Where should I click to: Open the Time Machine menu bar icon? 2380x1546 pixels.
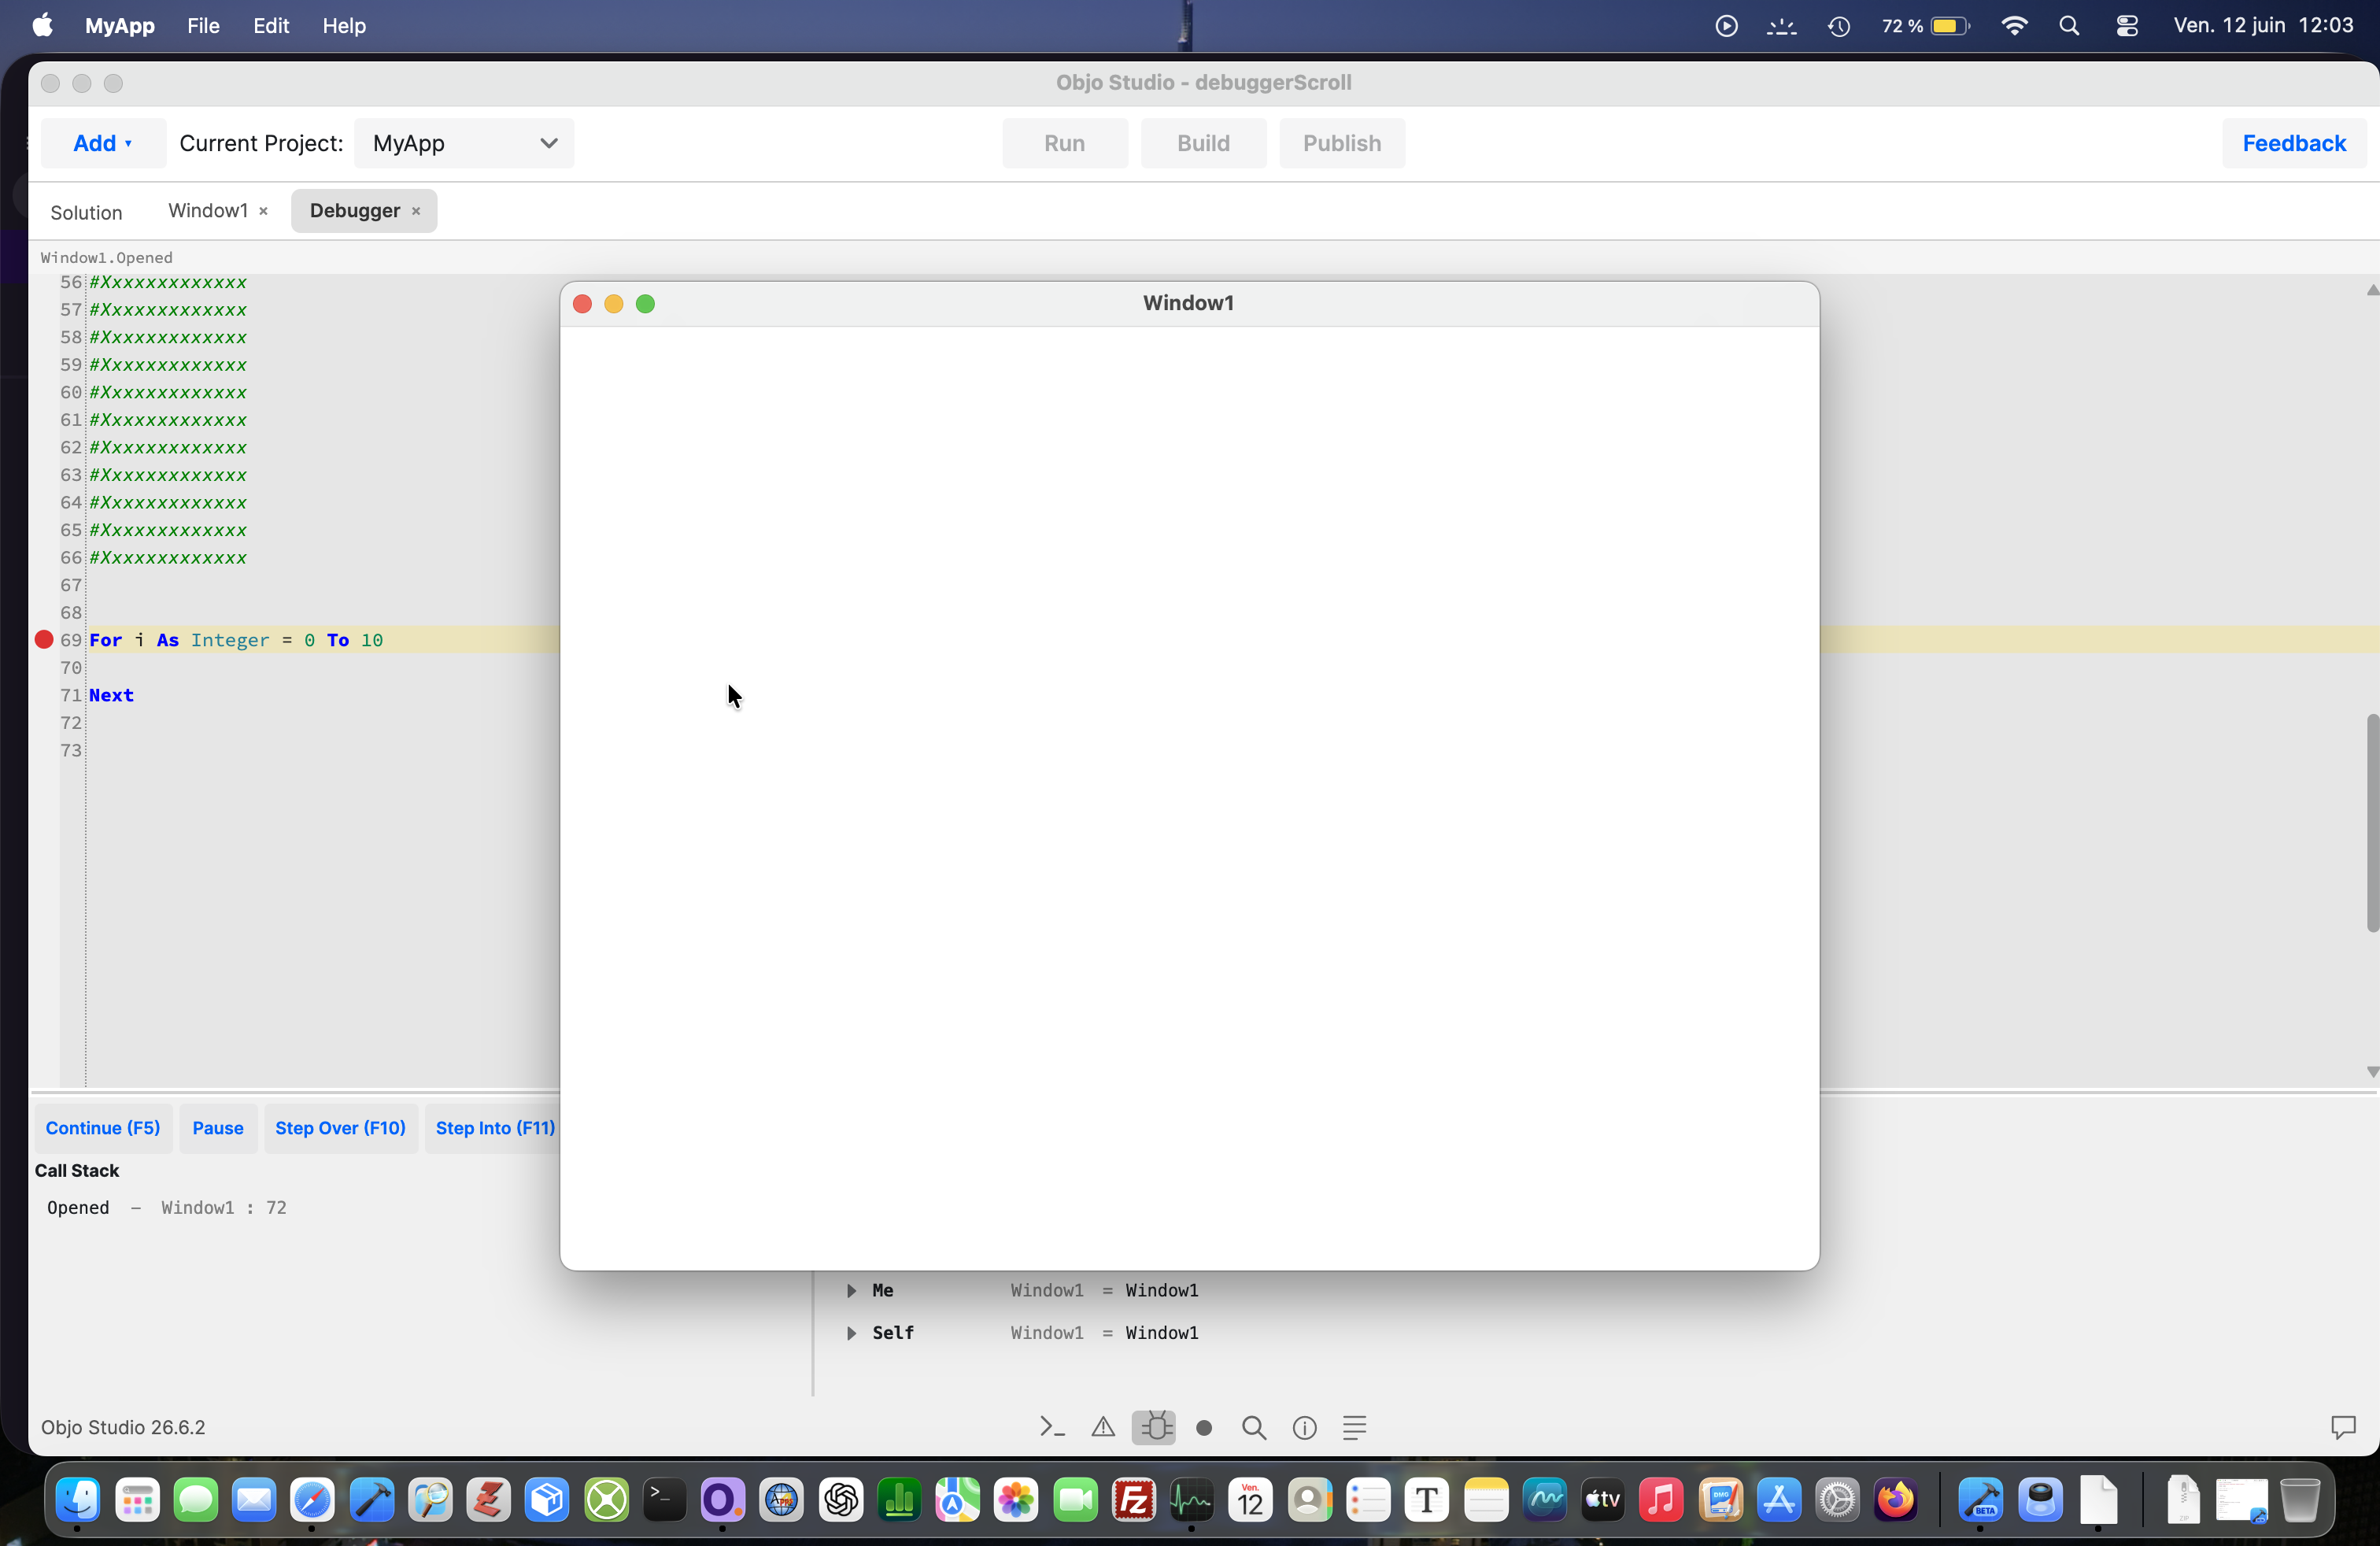coord(1839,26)
